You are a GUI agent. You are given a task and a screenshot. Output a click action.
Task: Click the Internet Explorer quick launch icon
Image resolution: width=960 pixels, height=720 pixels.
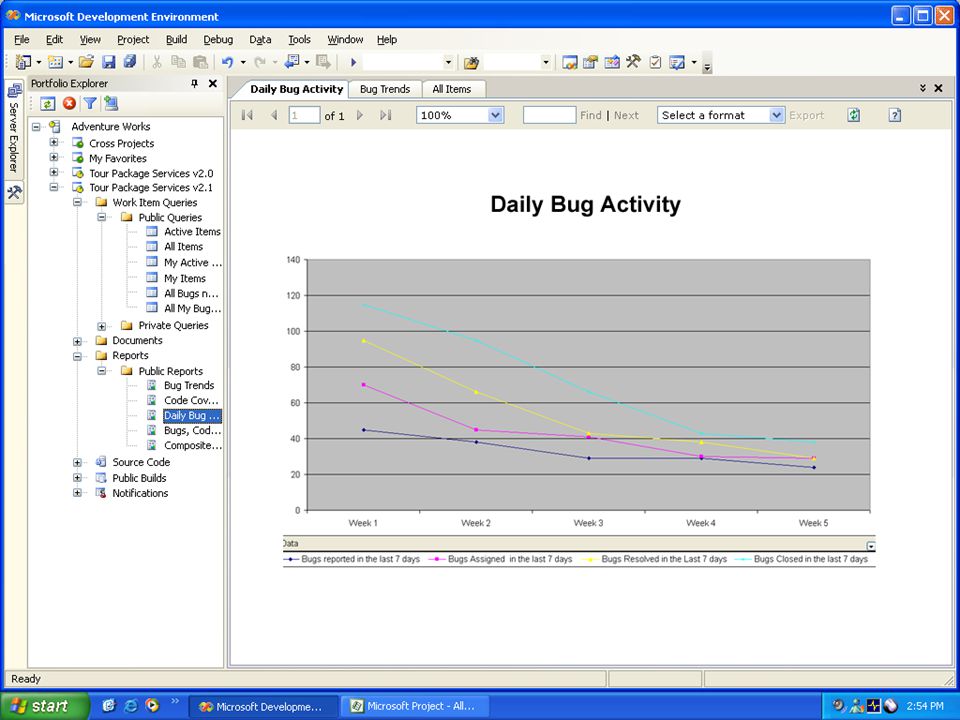click(x=130, y=706)
